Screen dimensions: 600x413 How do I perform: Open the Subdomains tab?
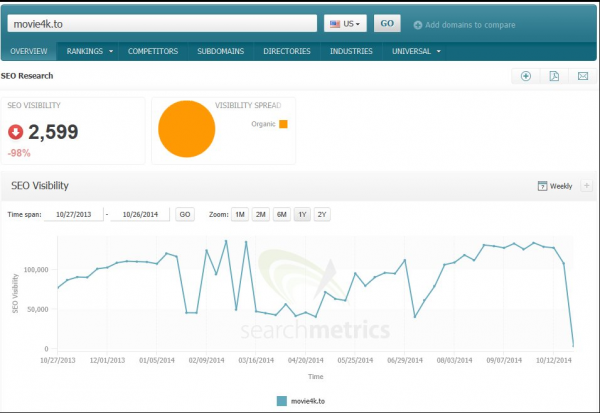tap(221, 51)
